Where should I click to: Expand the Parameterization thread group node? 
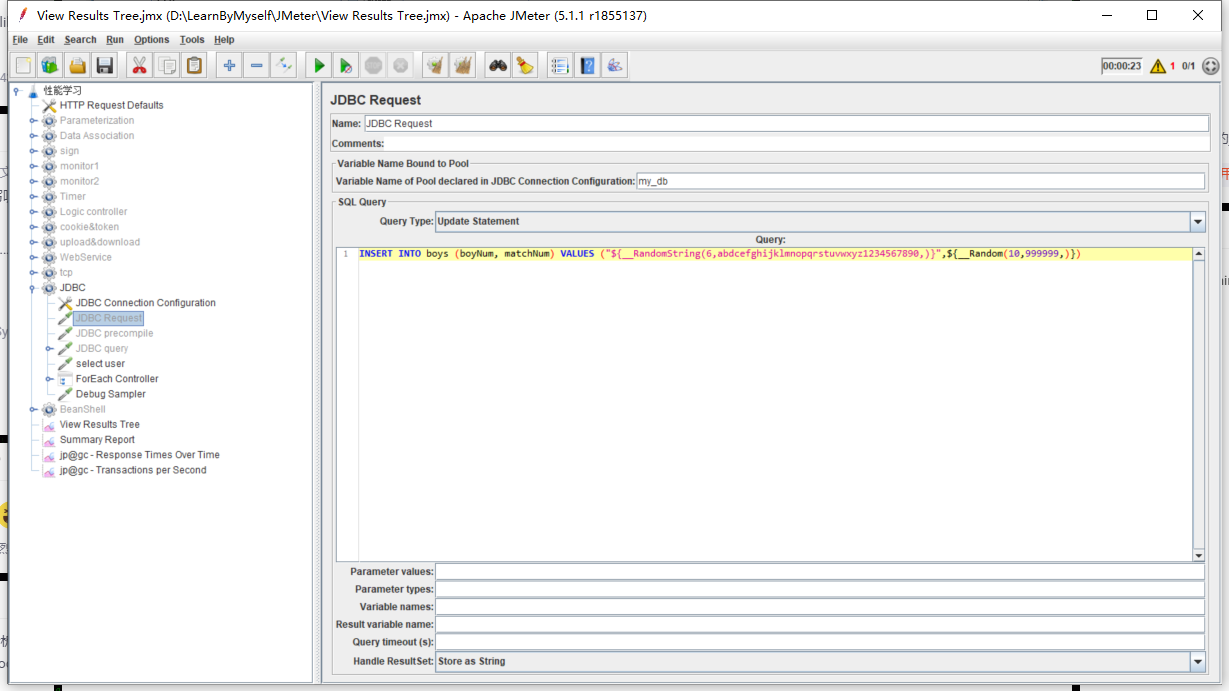(x=33, y=121)
